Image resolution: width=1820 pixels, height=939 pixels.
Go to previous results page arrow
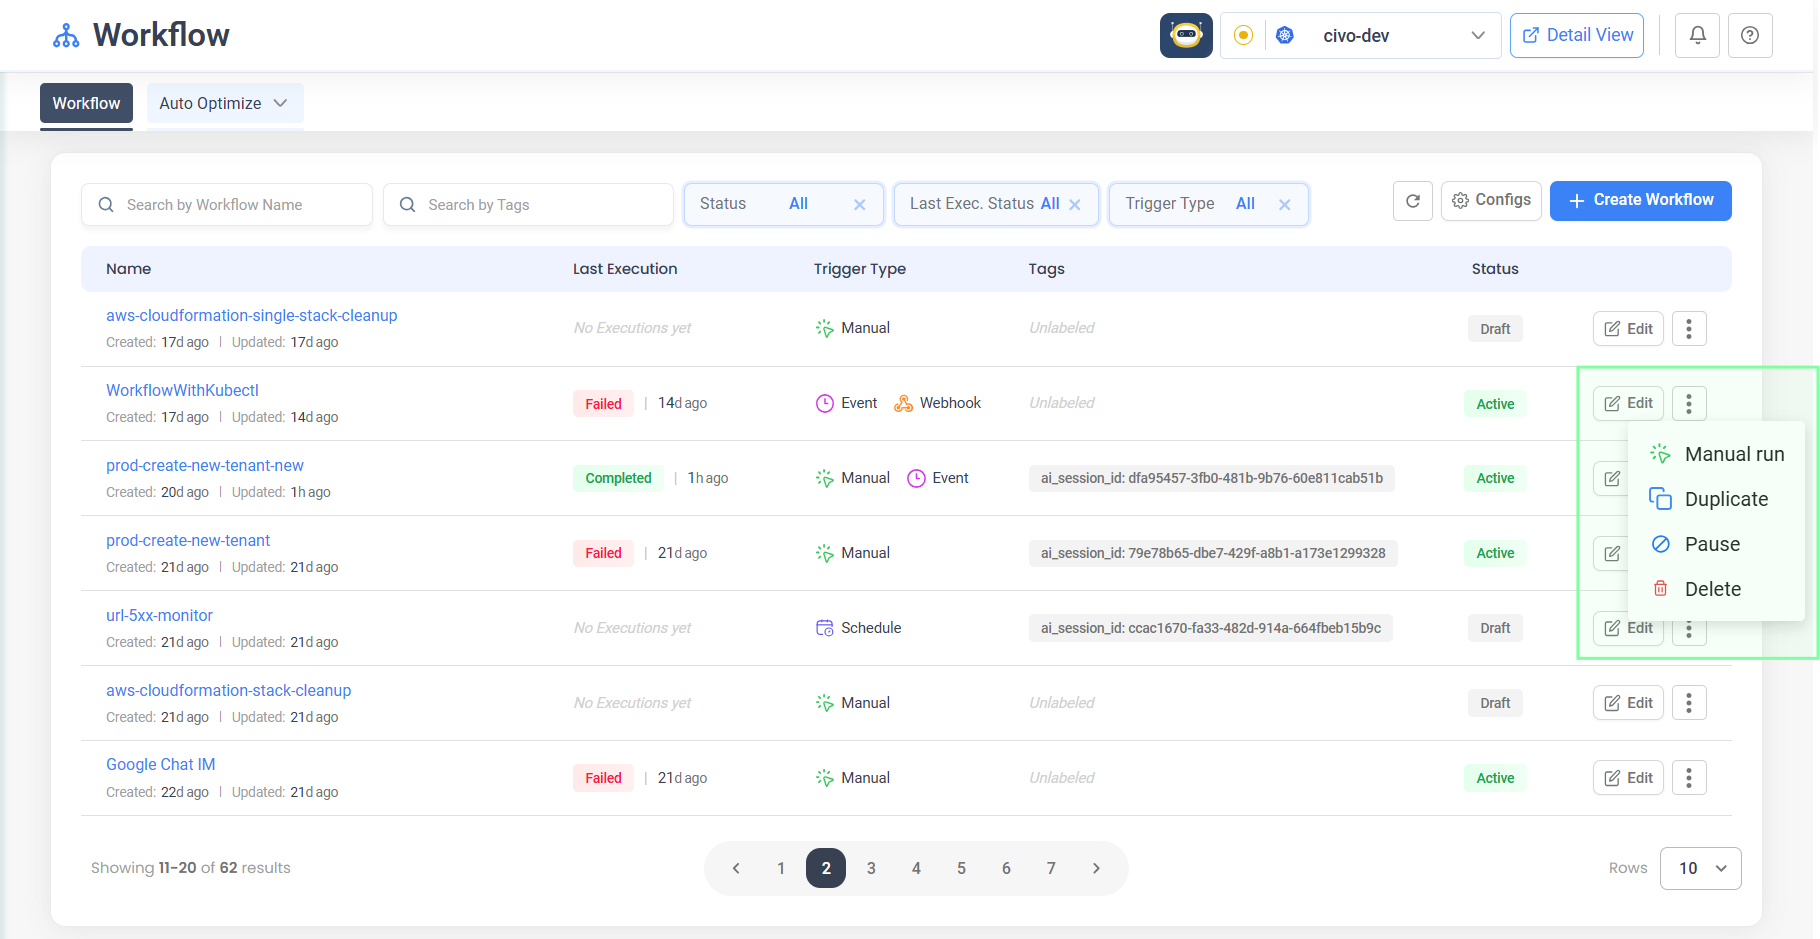click(736, 868)
